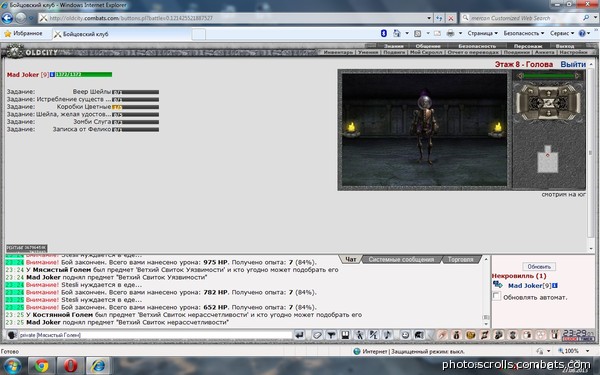Viewport: 600px width, 375px height.
Task: Open Opera browser from the taskbar
Action: (70, 366)
